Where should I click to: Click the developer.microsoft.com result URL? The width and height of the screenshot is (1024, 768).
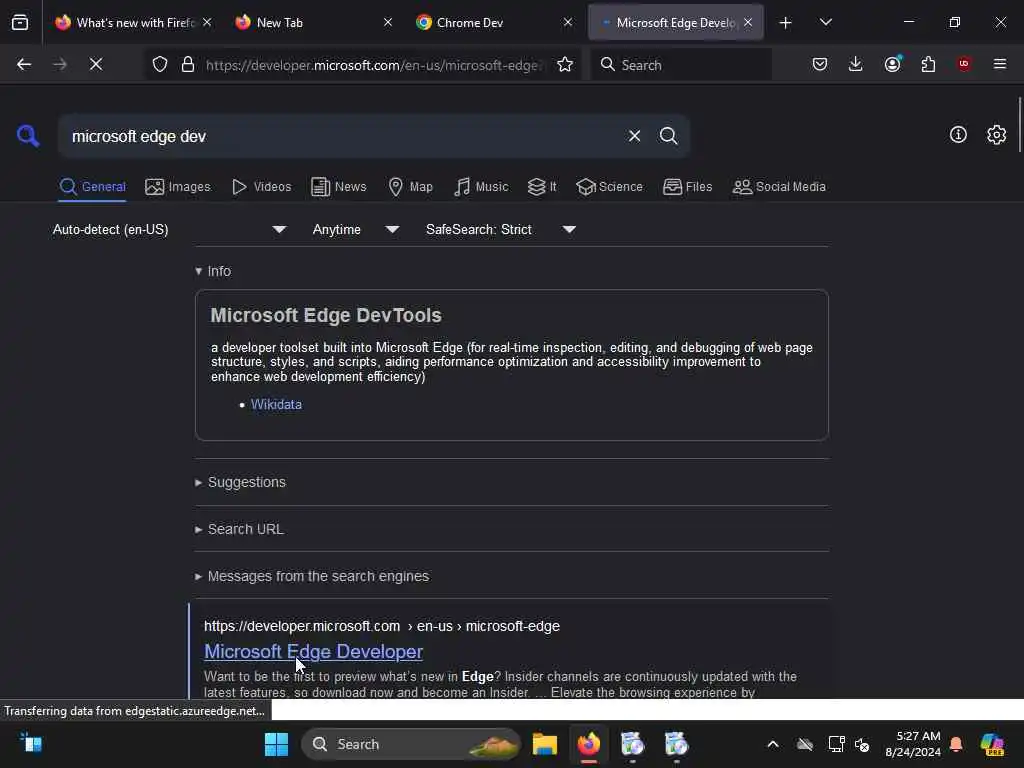pos(381,626)
